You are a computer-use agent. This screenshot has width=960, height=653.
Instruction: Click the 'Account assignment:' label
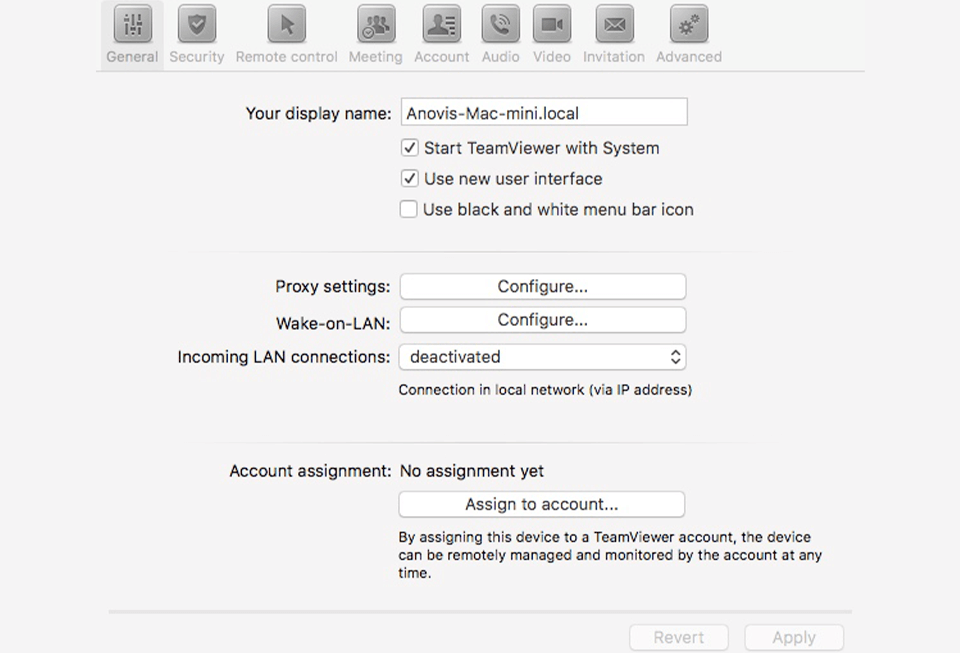click(310, 471)
